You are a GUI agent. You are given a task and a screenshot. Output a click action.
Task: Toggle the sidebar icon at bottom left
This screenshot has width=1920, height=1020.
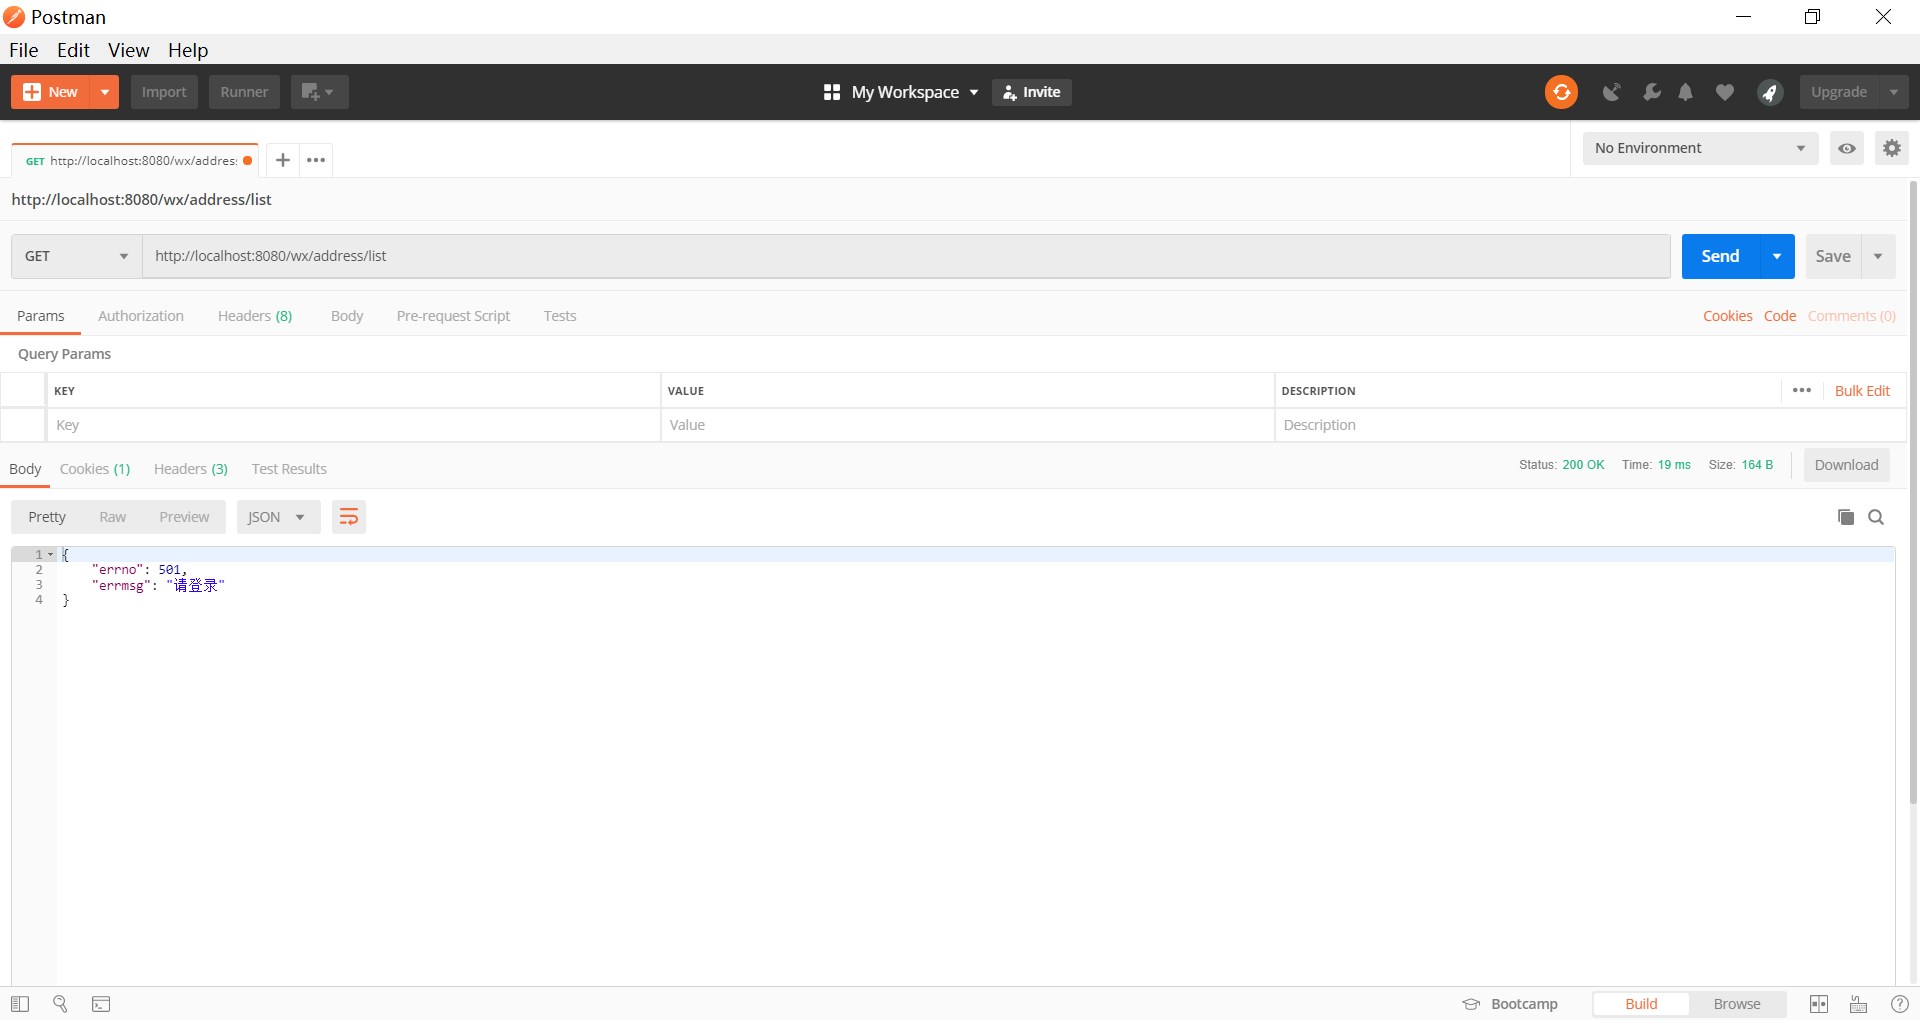20,1004
